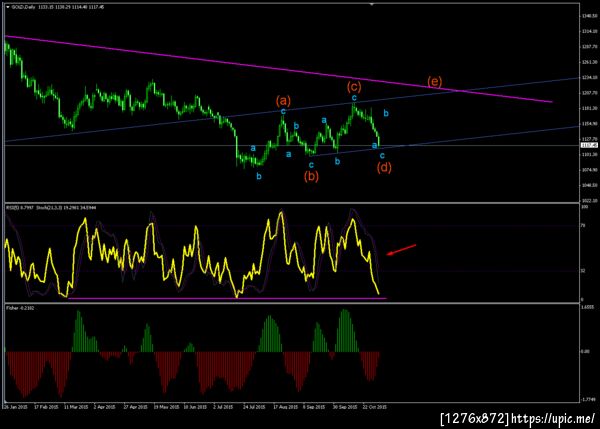Viewport: 600px width, 429px height.
Task: Click the -1.7749 value on Fisher scale
Action: [x=589, y=399]
